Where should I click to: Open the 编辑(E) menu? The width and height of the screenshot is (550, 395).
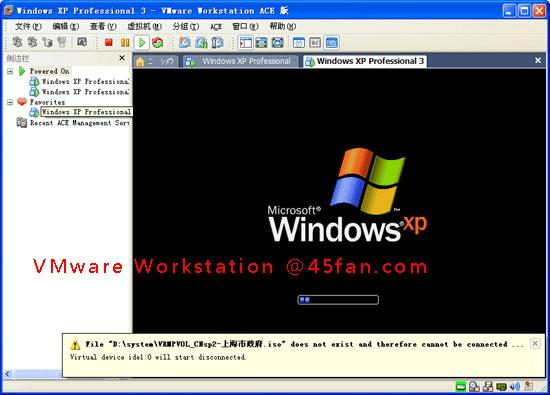[66, 26]
